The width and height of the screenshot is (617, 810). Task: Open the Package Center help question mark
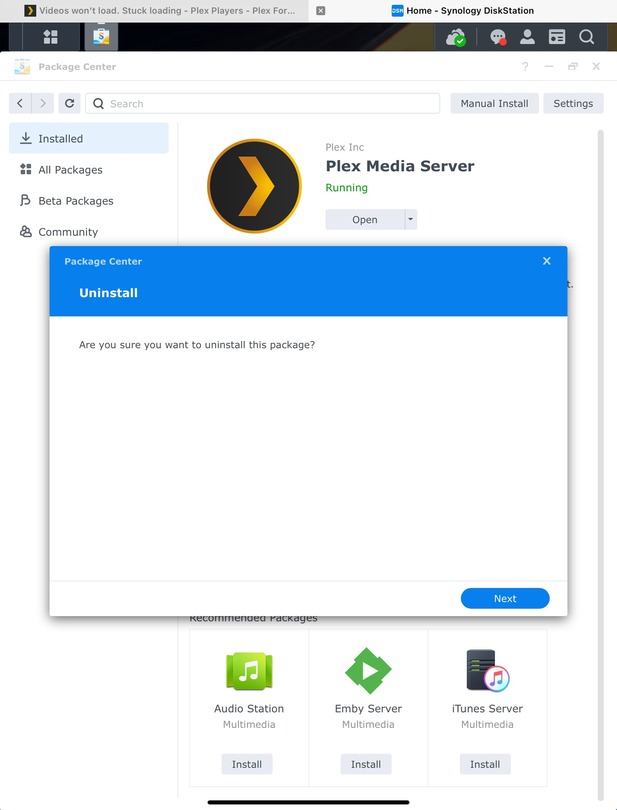click(x=525, y=66)
